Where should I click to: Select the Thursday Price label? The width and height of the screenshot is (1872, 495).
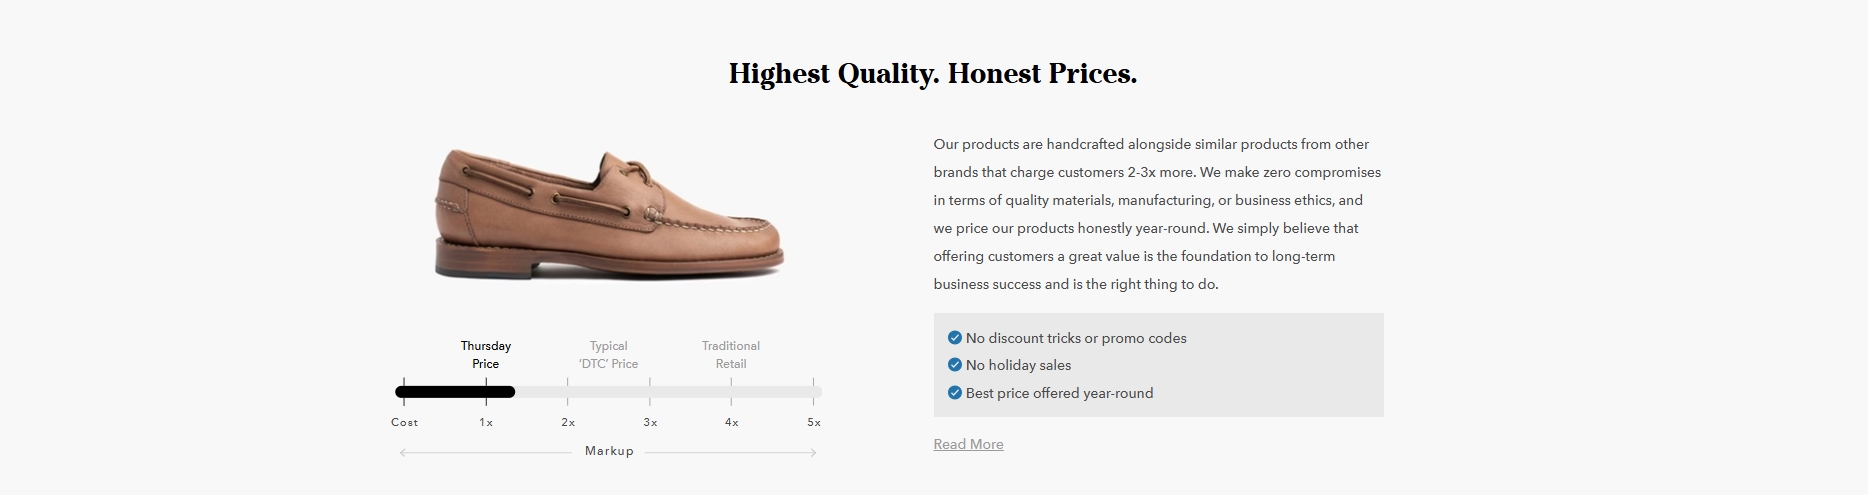coord(486,355)
